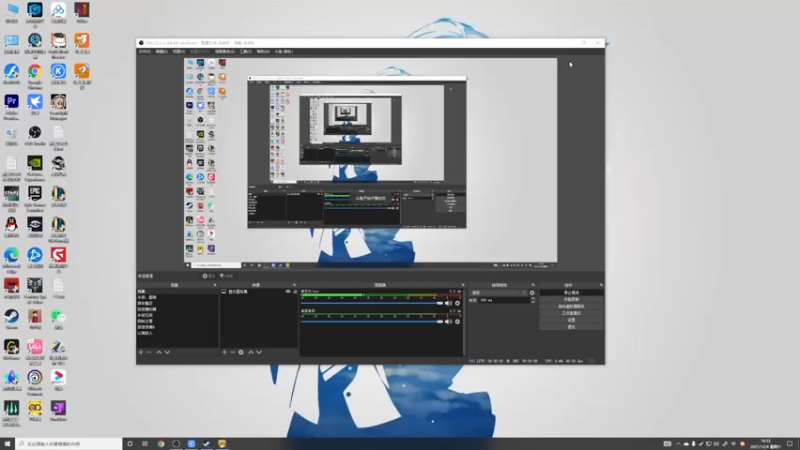This screenshot has width=800, height=450.
Task: Add a new scene with the plus button
Action: pyautogui.click(x=141, y=352)
